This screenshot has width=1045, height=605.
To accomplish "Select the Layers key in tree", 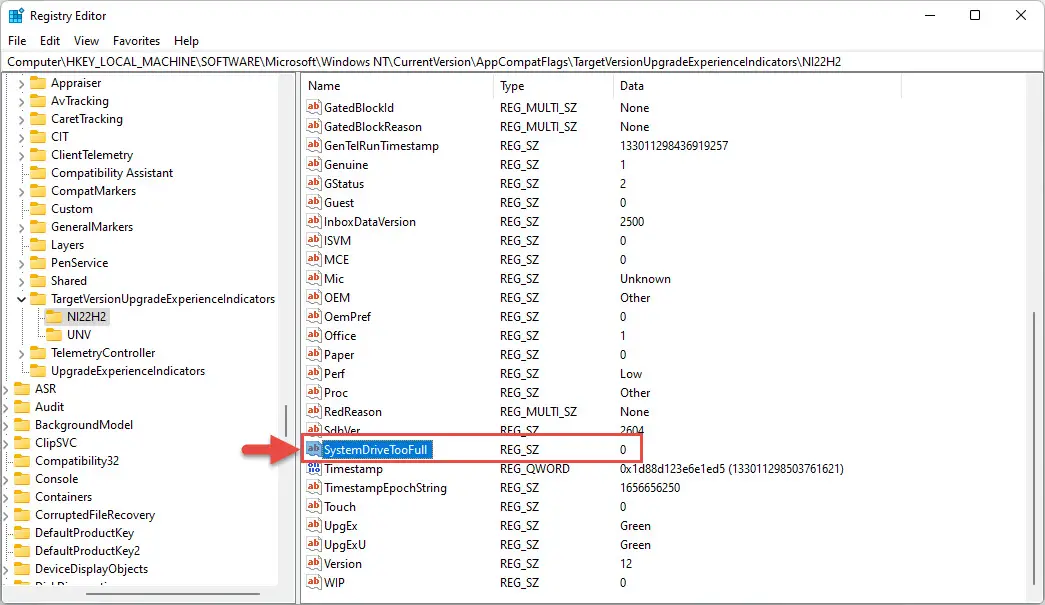I will coord(67,245).
